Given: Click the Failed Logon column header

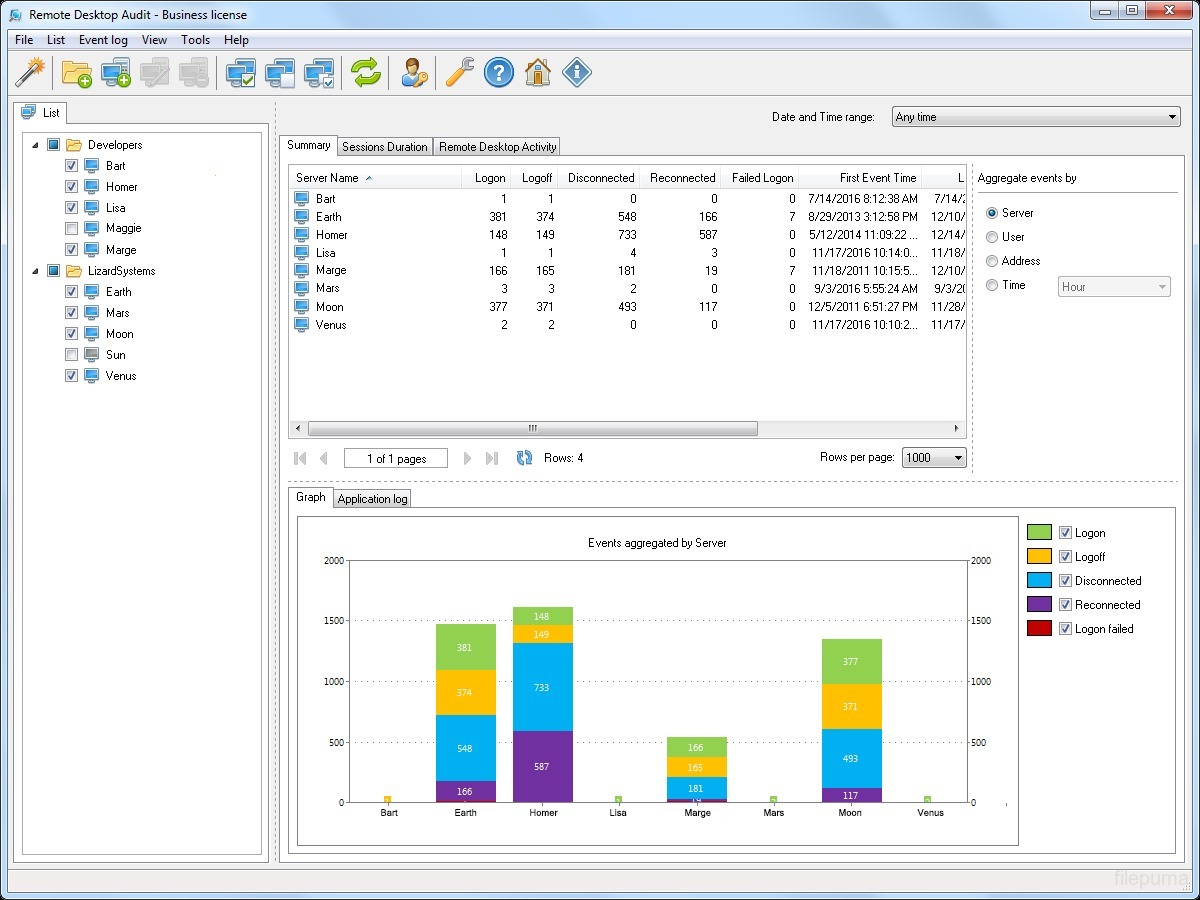Looking at the screenshot, I should coord(762,178).
